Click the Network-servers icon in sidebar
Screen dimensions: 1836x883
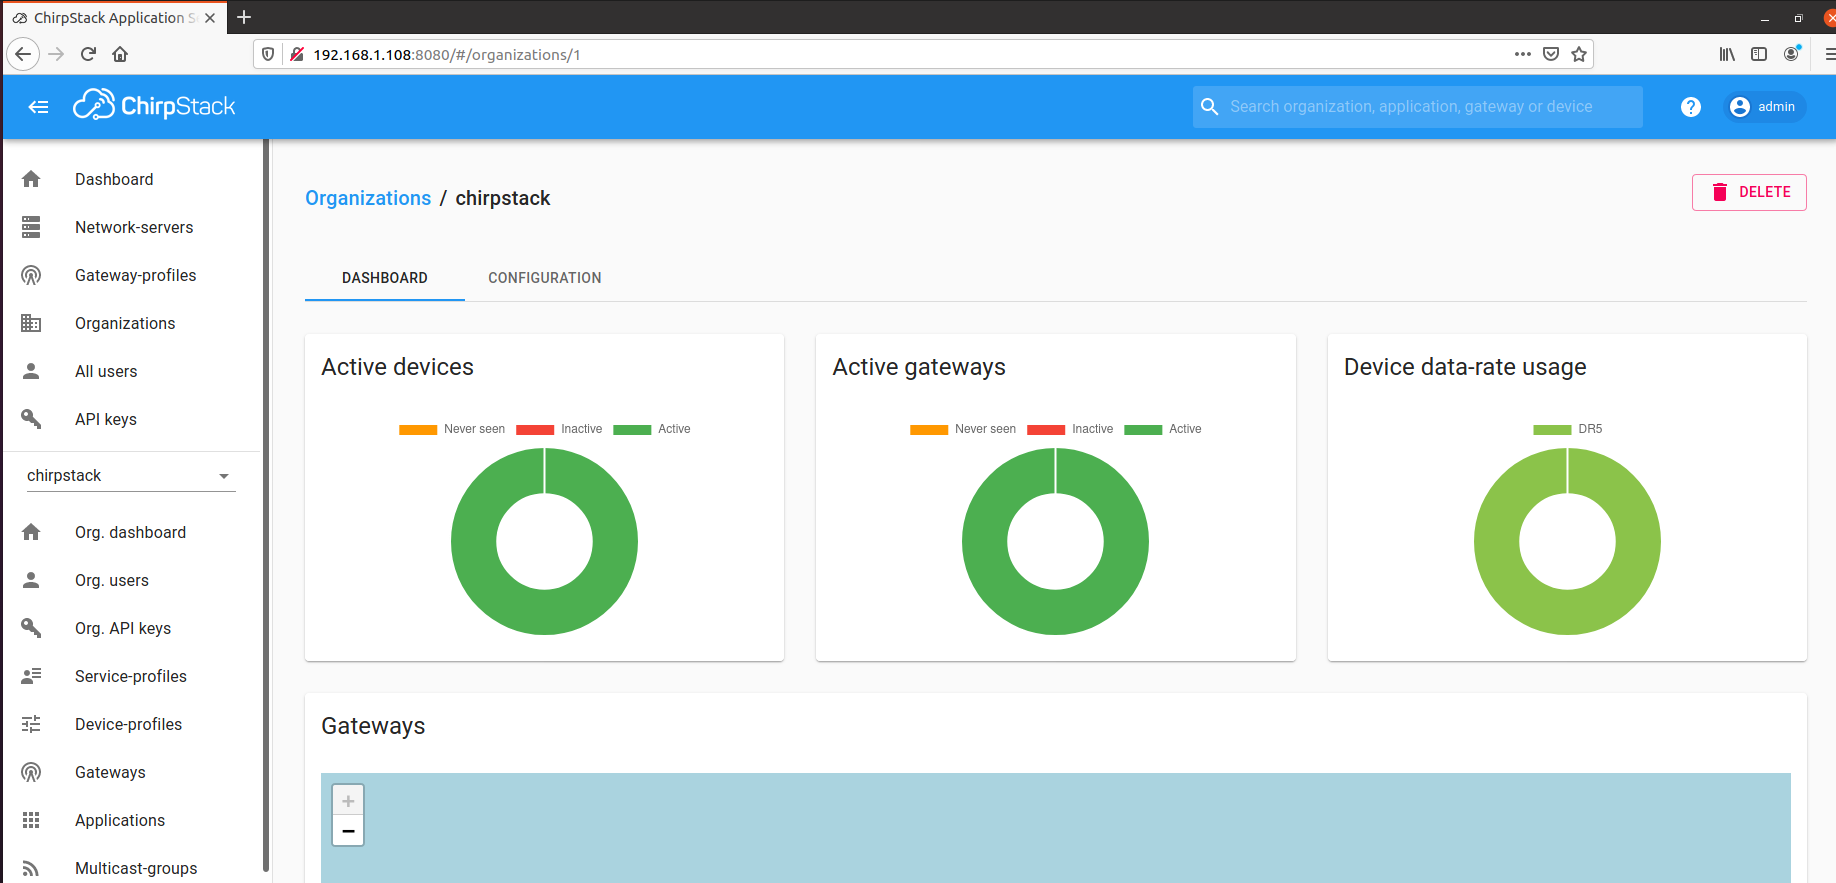pyautogui.click(x=31, y=228)
